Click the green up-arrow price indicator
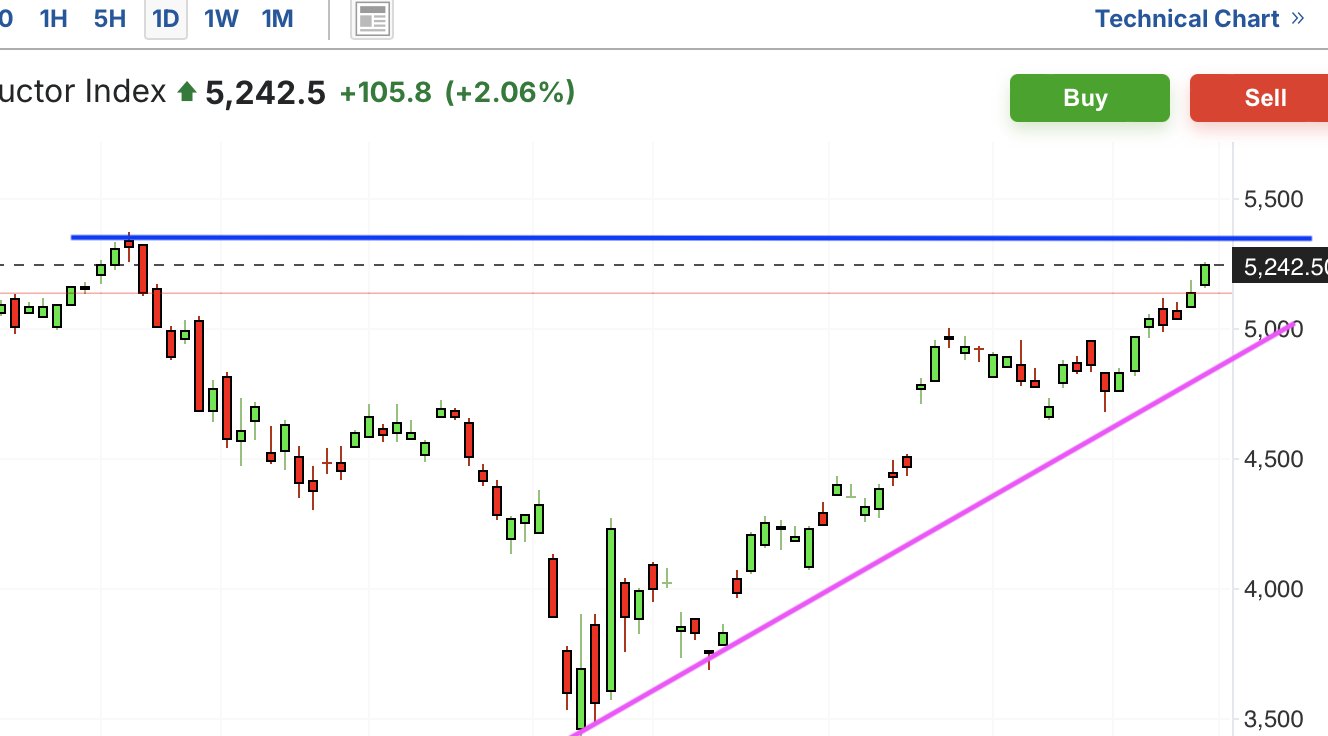The width and height of the screenshot is (1328, 736). click(x=186, y=93)
